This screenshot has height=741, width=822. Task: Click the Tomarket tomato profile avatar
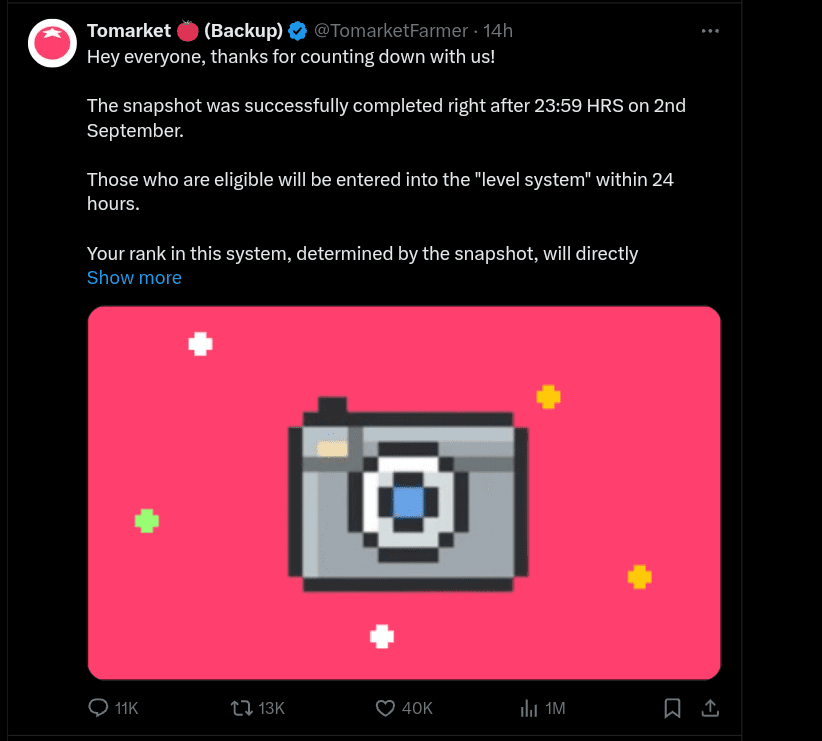click(x=53, y=42)
